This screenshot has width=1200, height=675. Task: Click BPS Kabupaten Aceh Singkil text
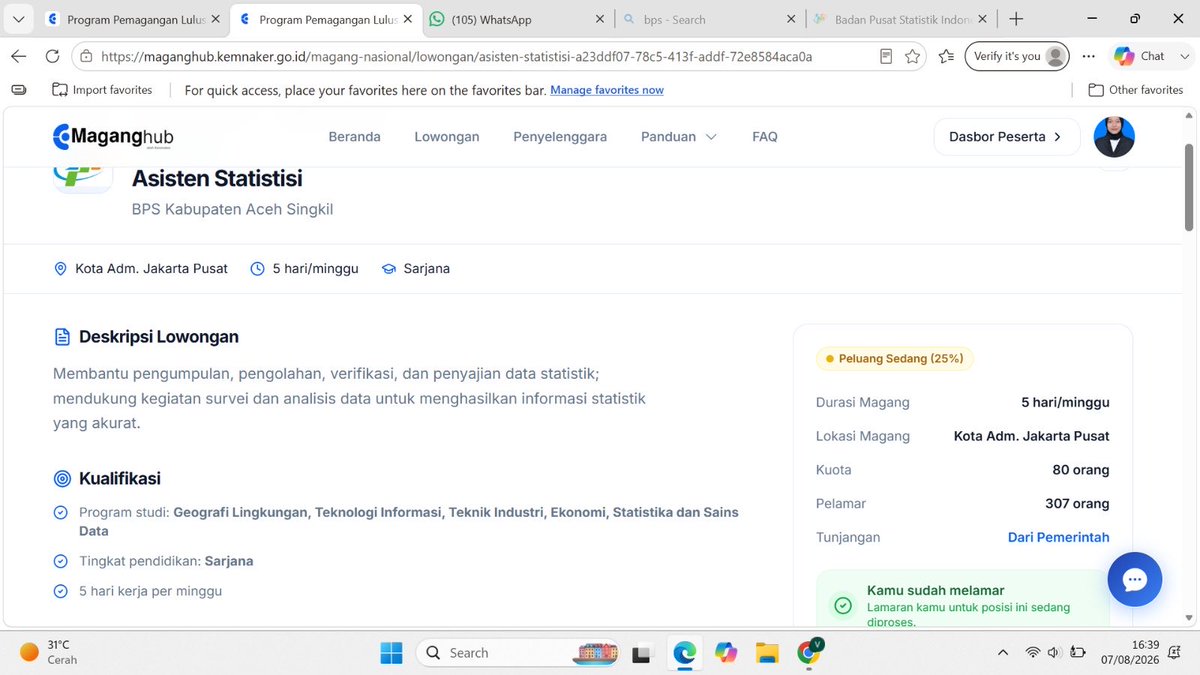233,209
